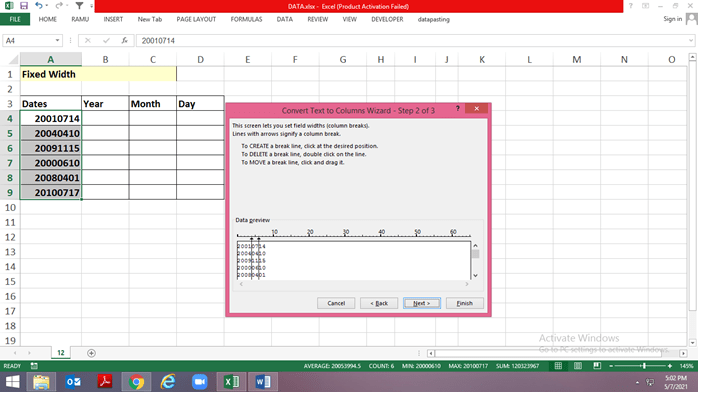Click the macro recording icon in status bar
This screenshot has height=417, width=725.
[34, 366]
